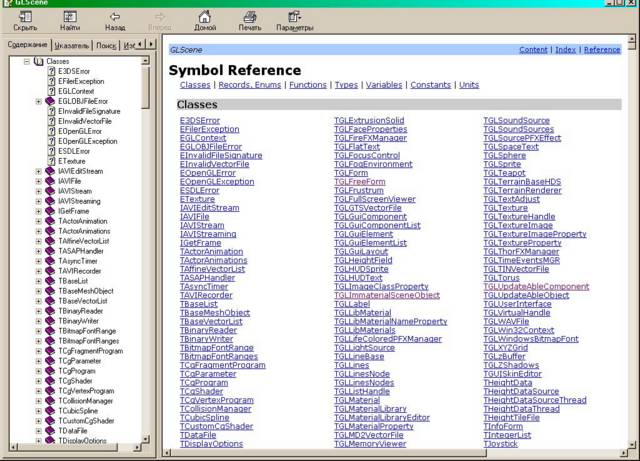
Task: Click tree panel scroll right arrow
Action: pos(137,448)
